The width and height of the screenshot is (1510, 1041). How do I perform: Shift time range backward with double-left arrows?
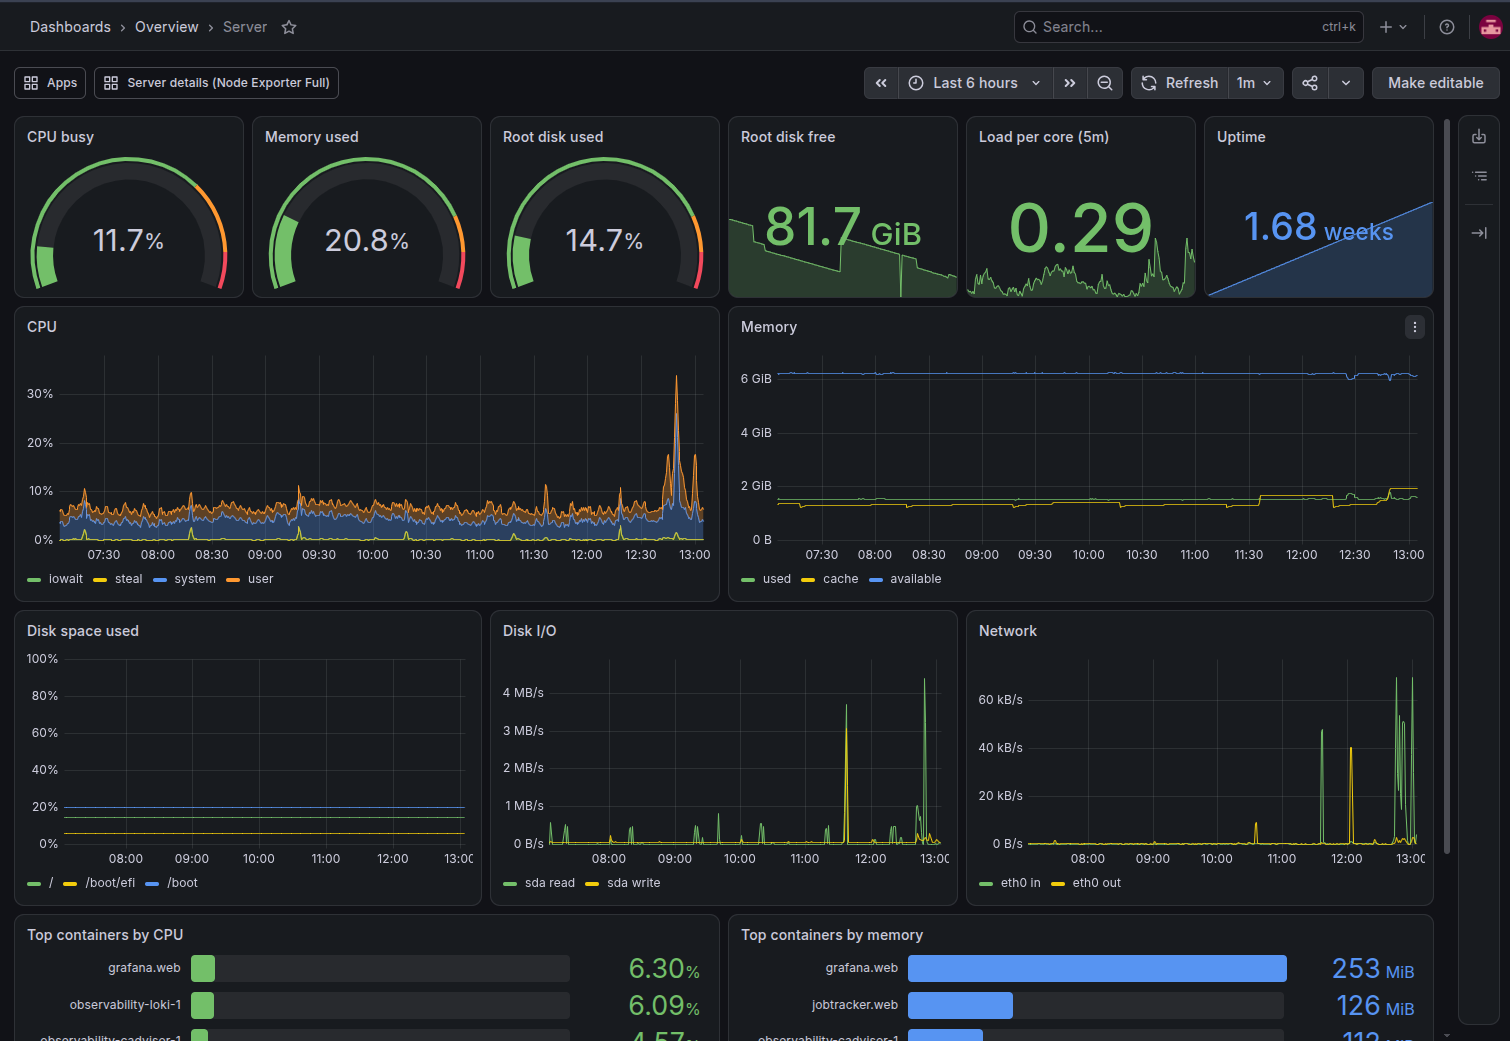click(881, 83)
